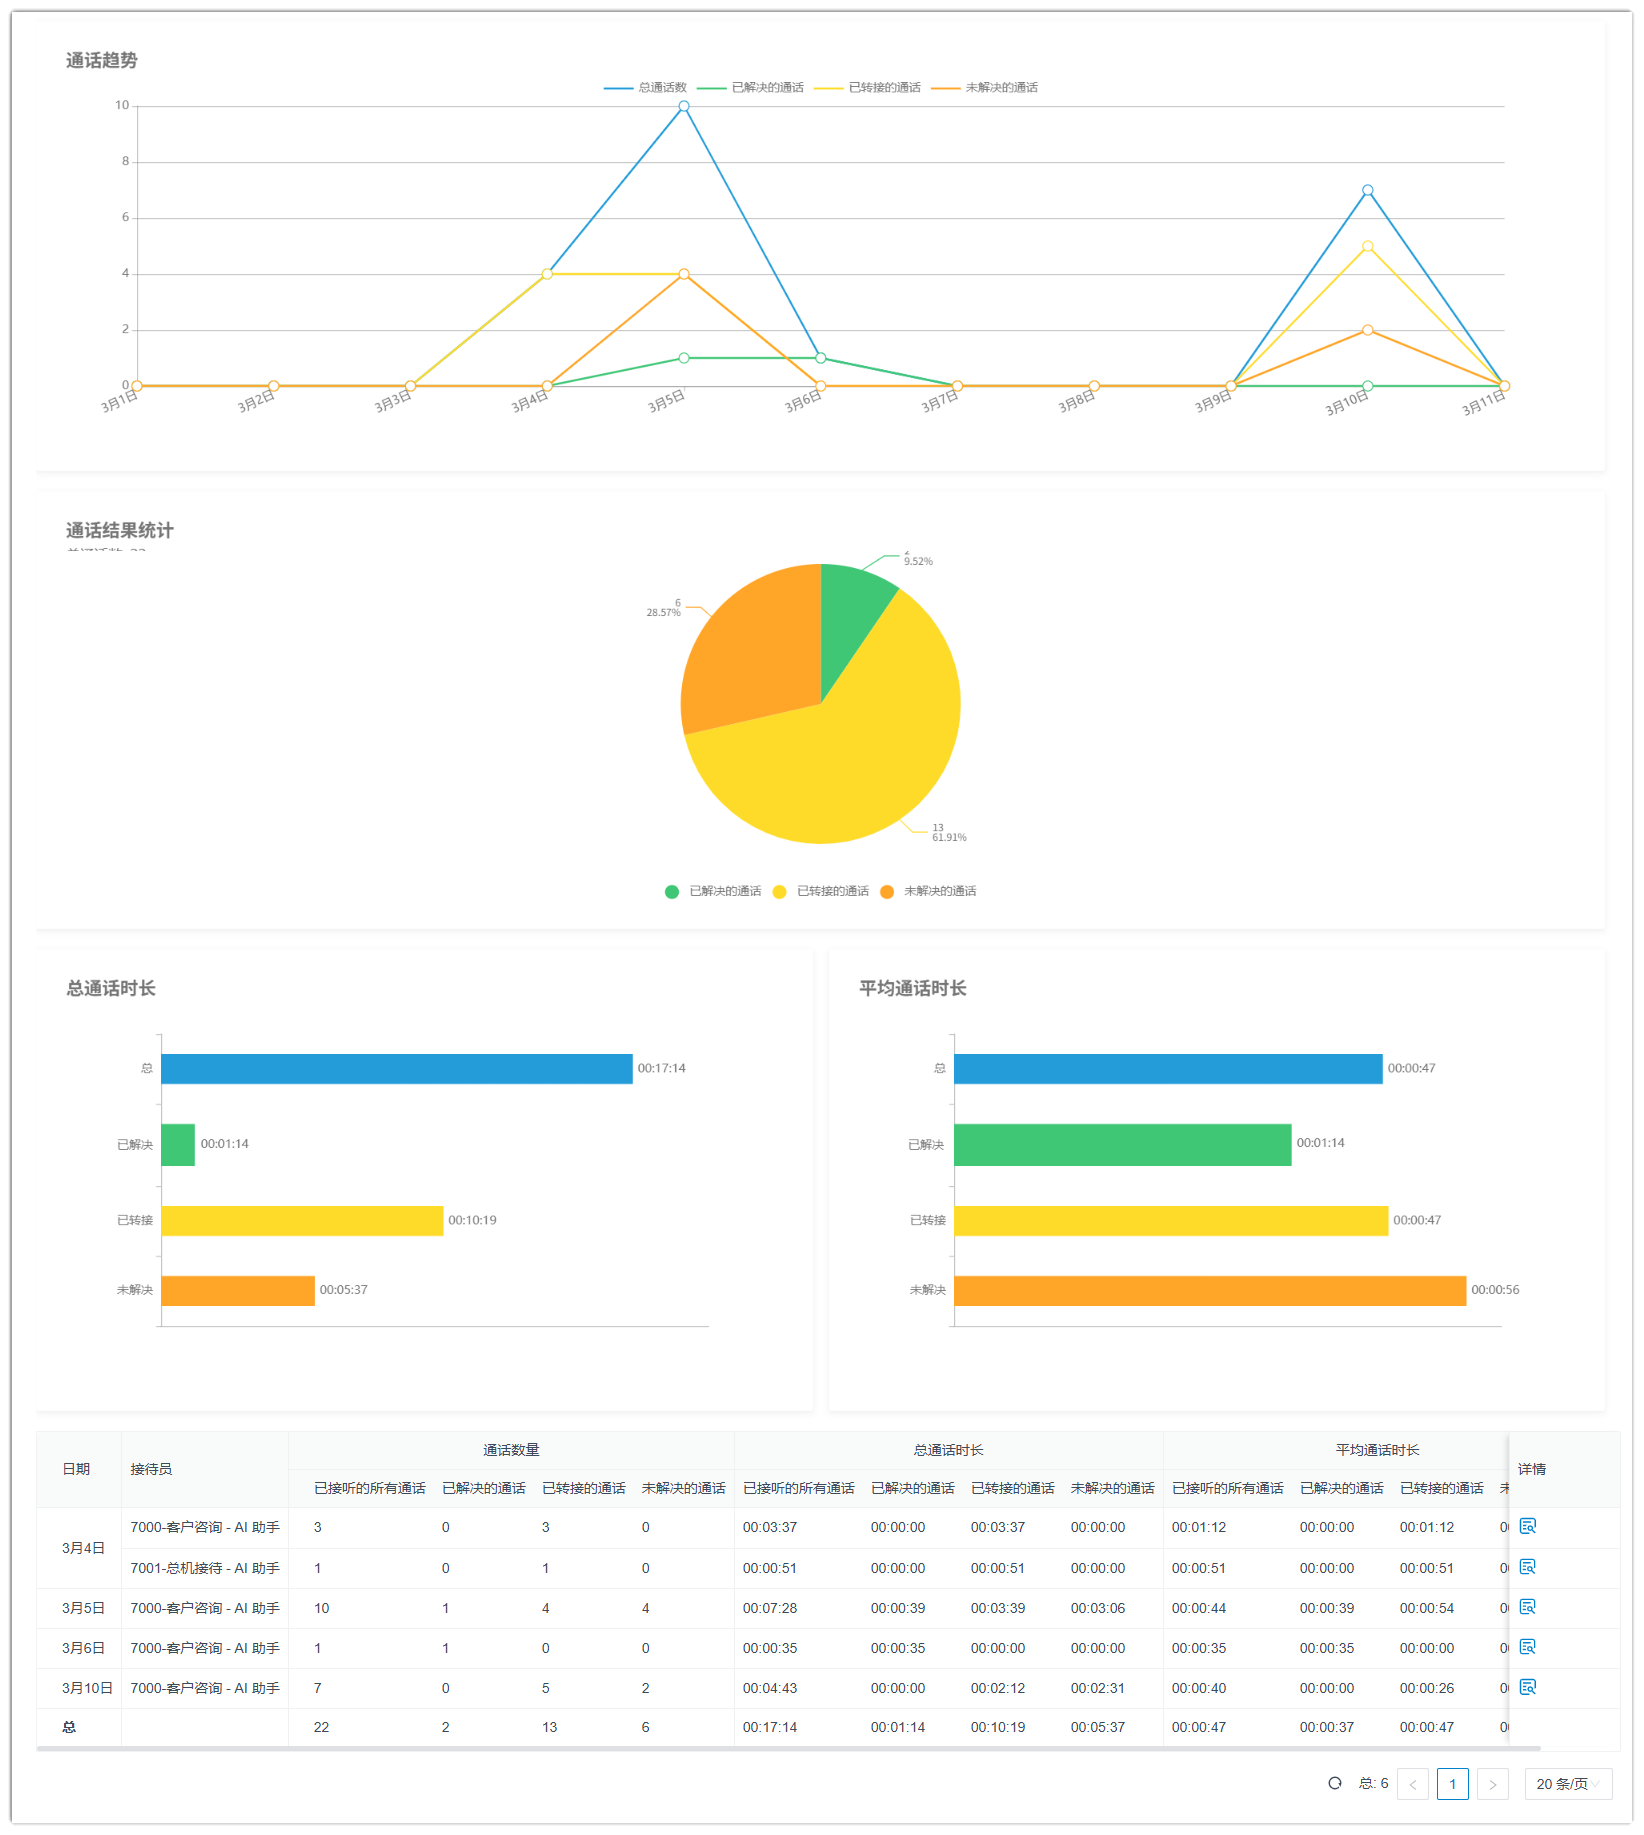The height and width of the screenshot is (1835, 1644).
Task: Toggle 总通话数 series in trend chart legend
Action: [646, 88]
